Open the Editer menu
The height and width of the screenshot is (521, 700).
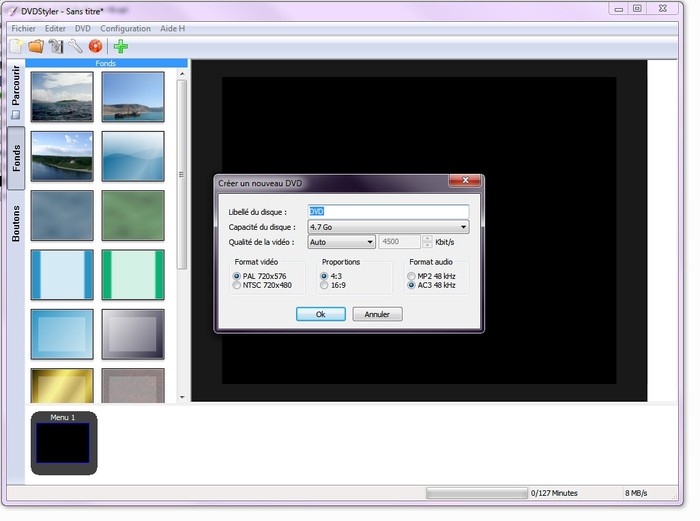coord(55,29)
